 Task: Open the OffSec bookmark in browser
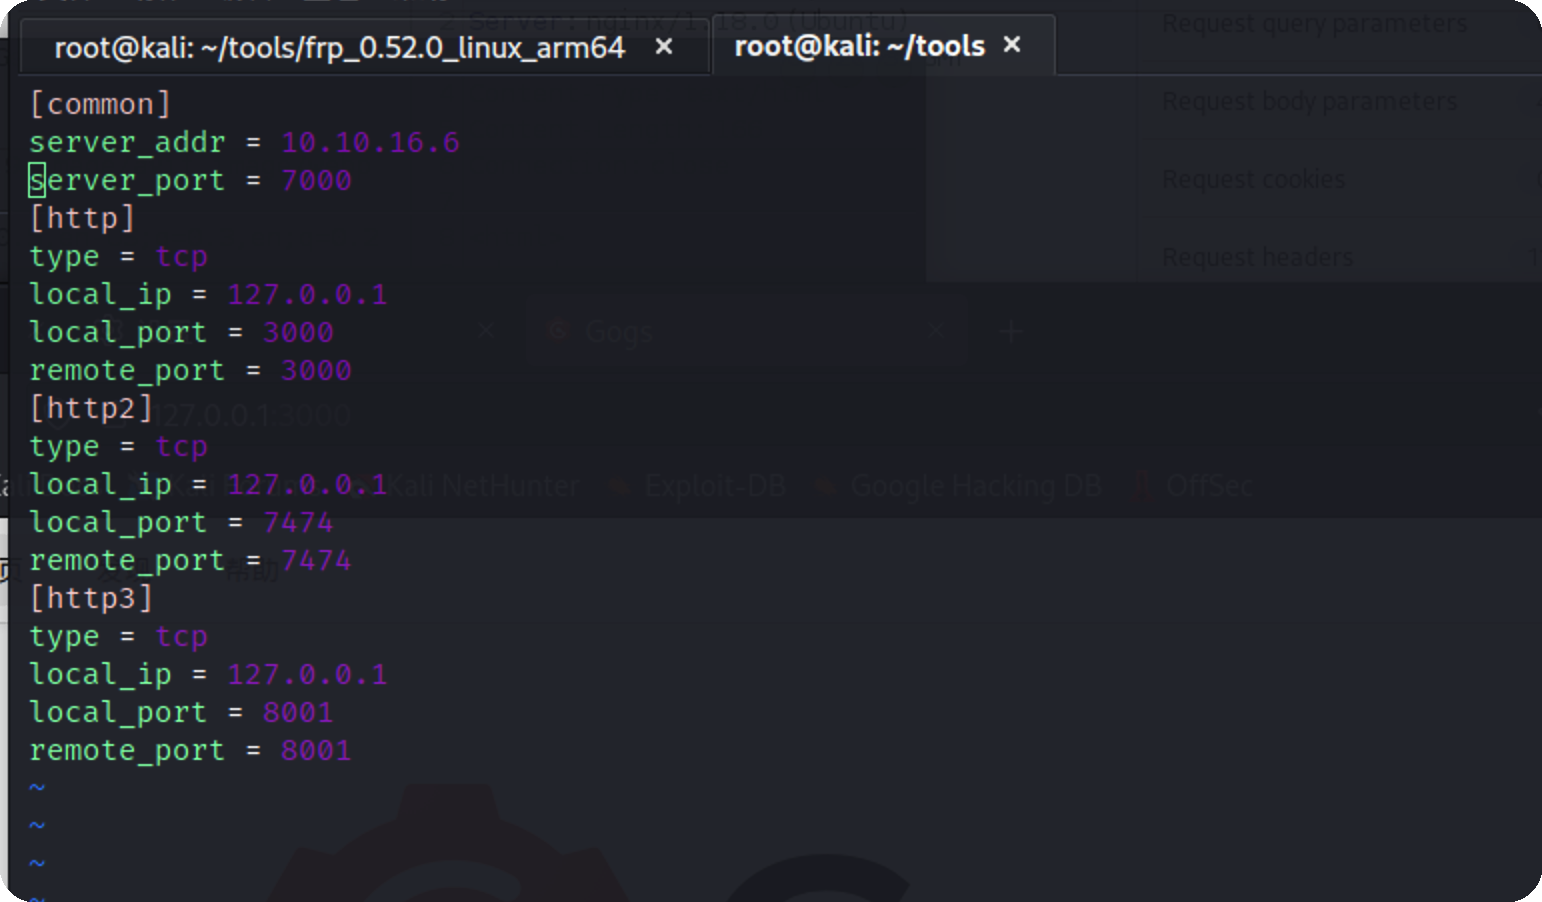(x=1194, y=486)
